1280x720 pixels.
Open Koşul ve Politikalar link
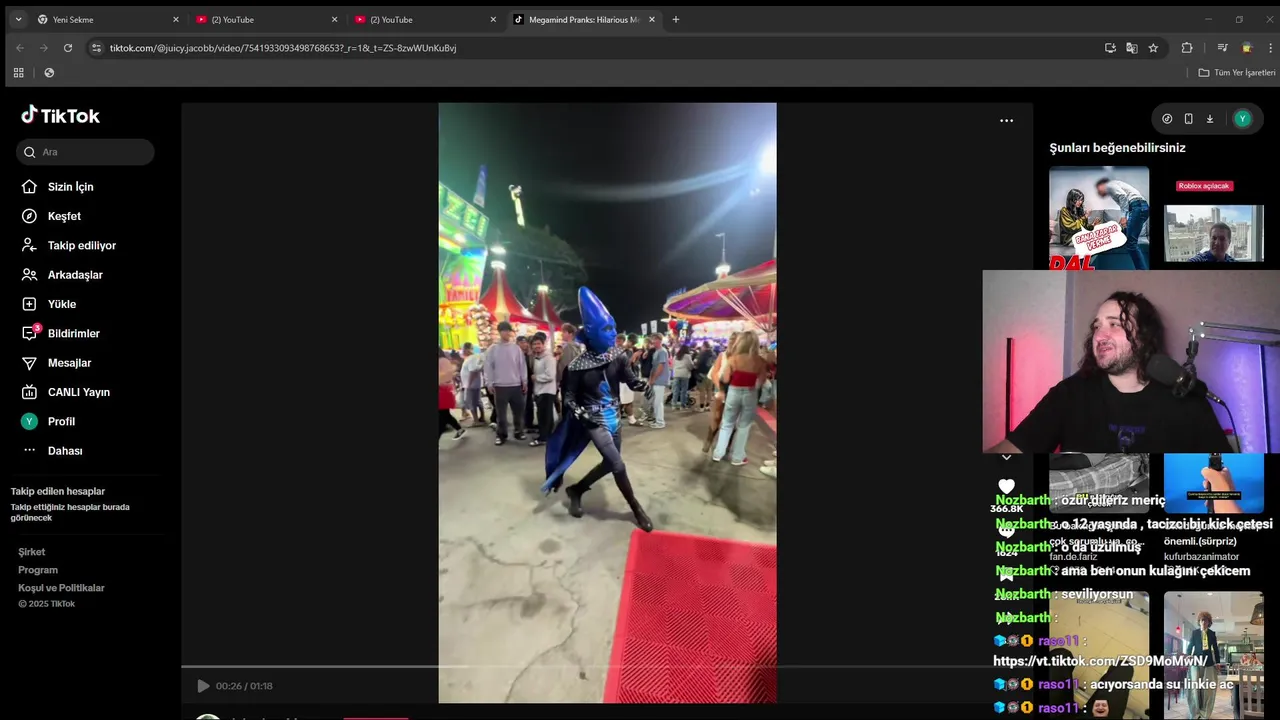pos(61,588)
